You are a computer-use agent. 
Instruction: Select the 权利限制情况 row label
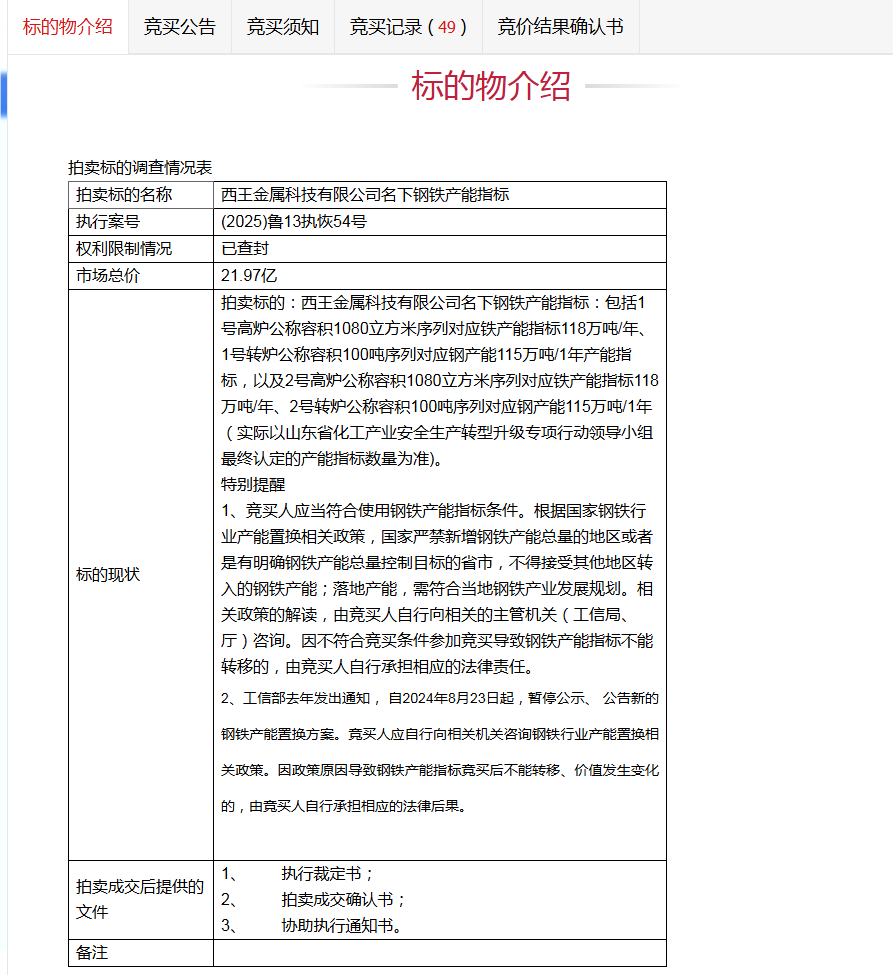tap(124, 249)
